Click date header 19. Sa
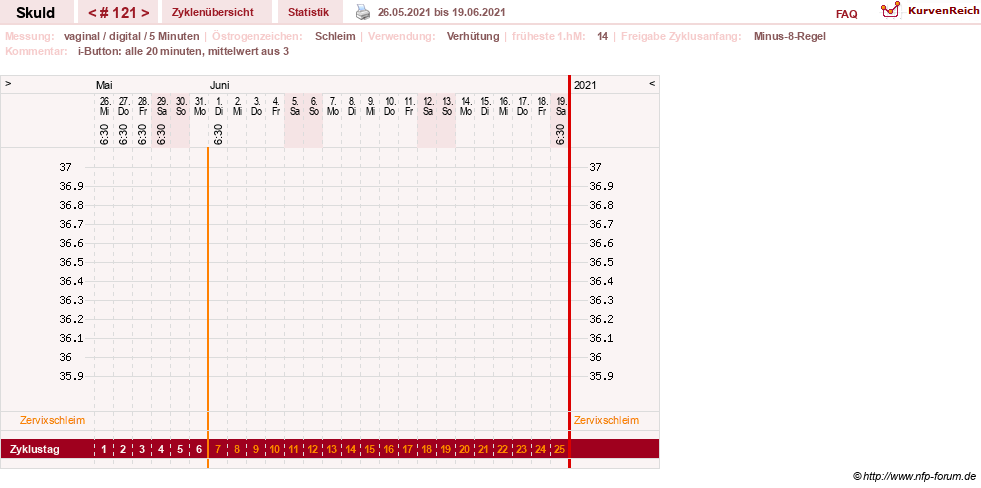Screen dimensions: 981x488 click(561, 106)
